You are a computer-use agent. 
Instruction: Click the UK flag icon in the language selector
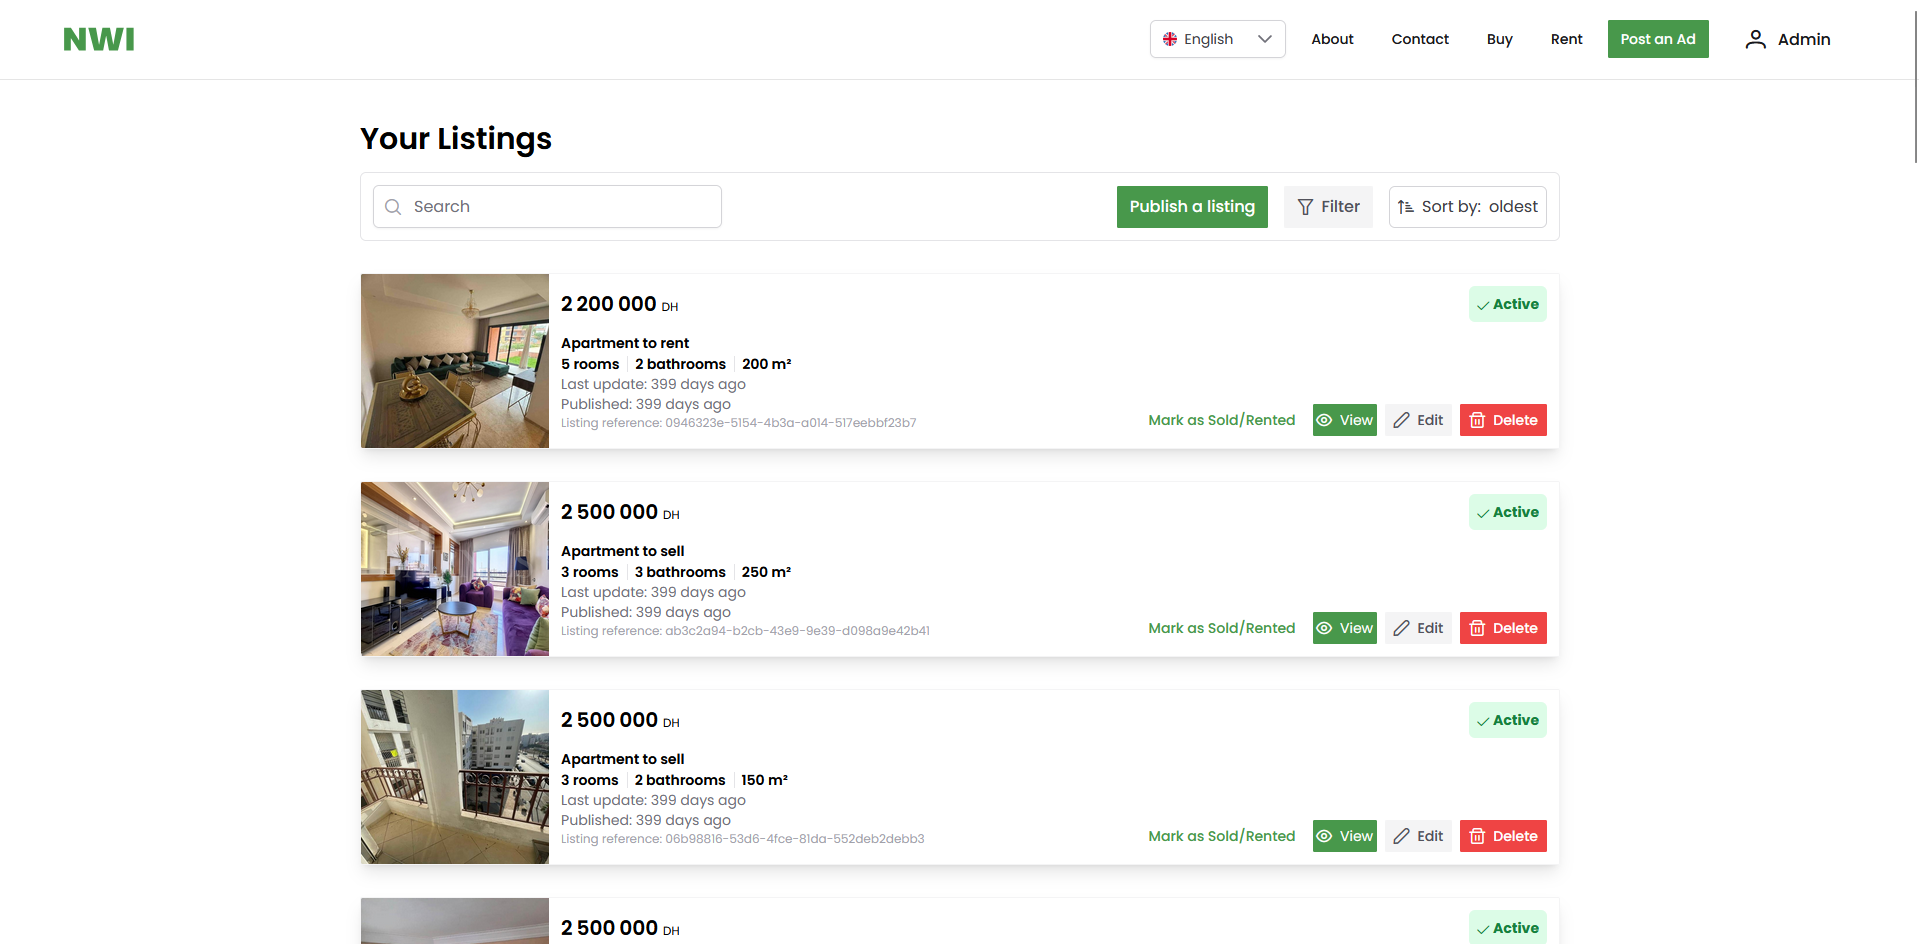(x=1170, y=39)
